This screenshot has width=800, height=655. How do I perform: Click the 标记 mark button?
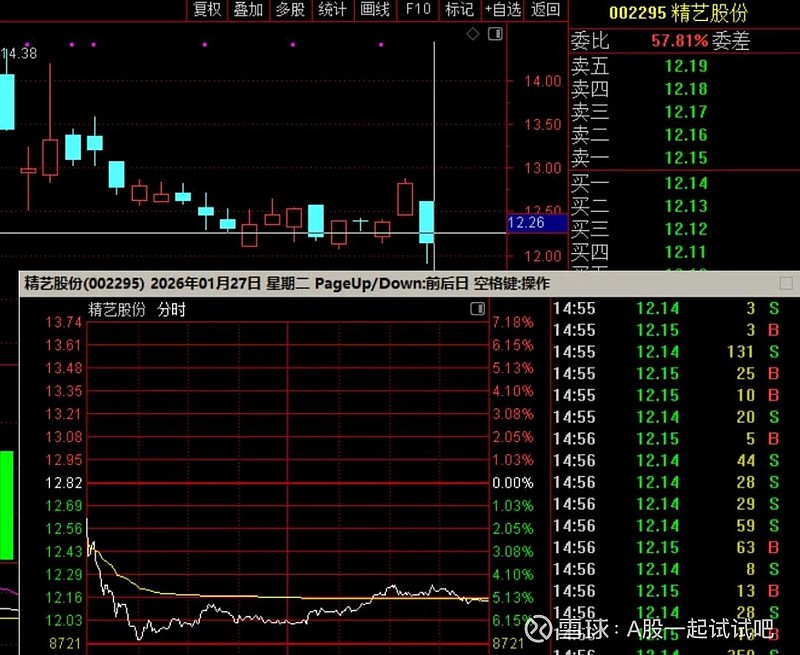click(460, 9)
